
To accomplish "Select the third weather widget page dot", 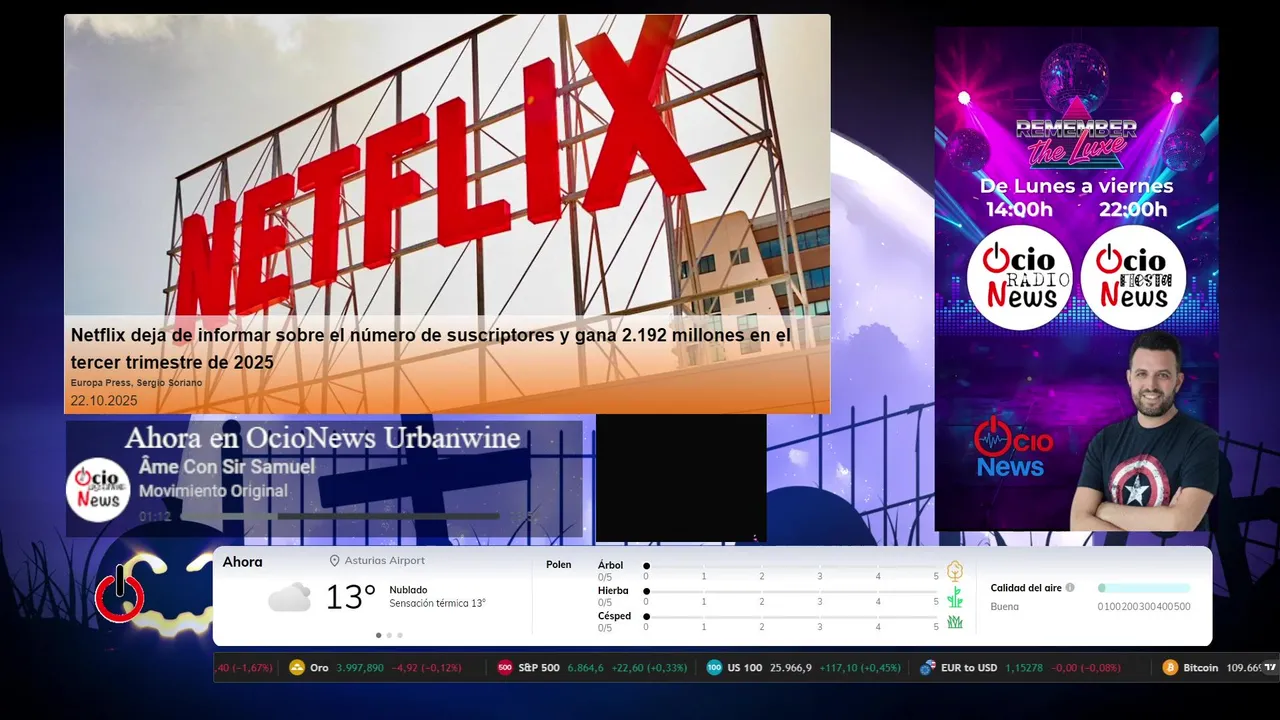I will click(x=400, y=635).
